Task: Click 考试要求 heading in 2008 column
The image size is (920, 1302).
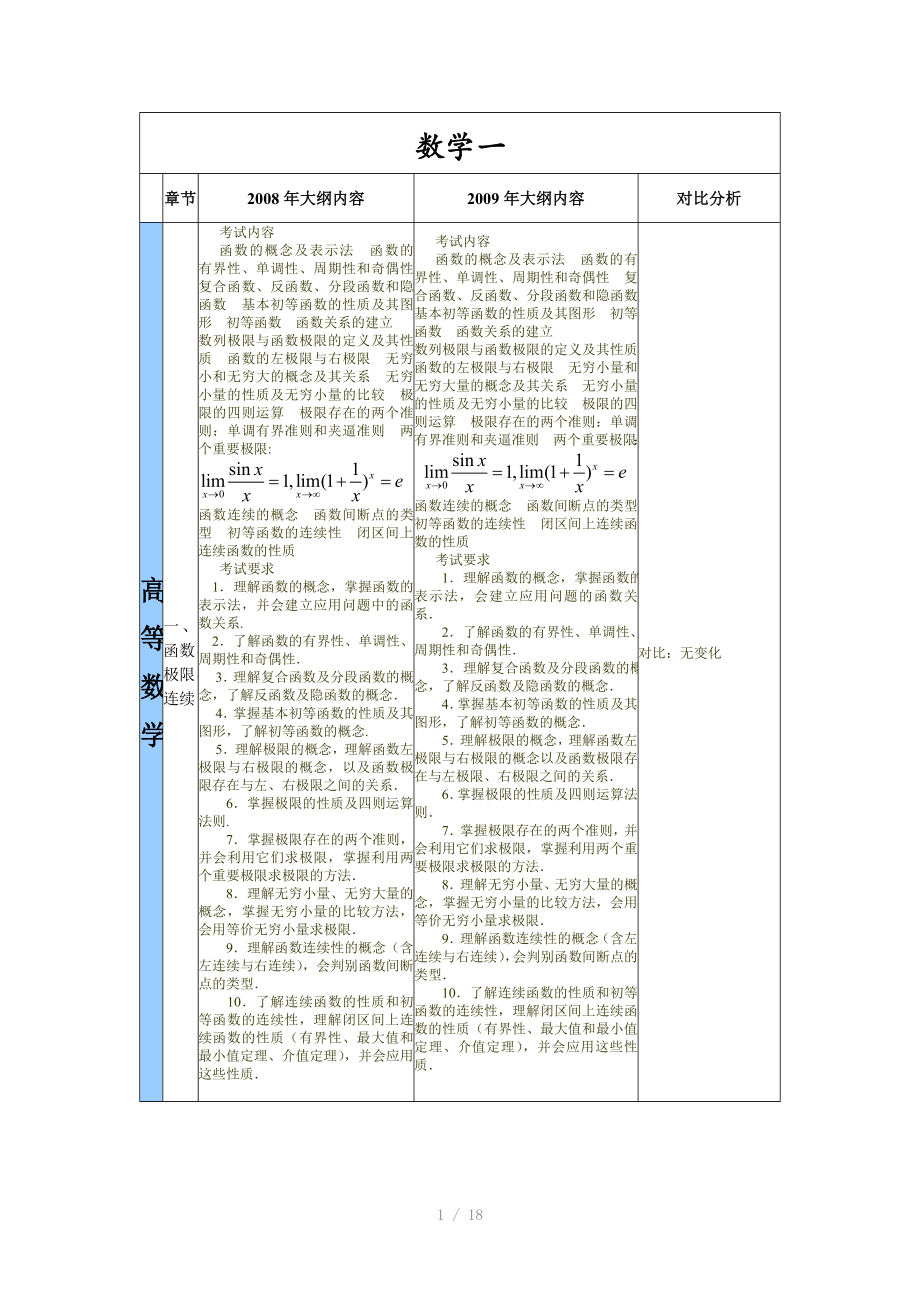Action: pos(247,568)
